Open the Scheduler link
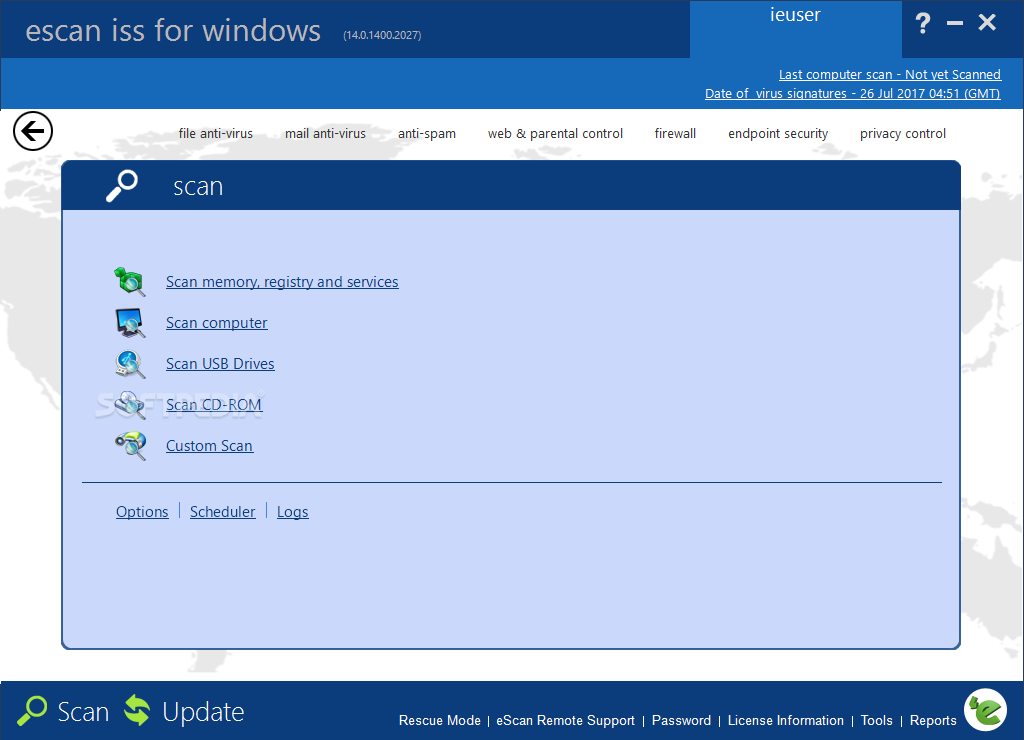This screenshot has height=740, width=1024. click(x=223, y=512)
